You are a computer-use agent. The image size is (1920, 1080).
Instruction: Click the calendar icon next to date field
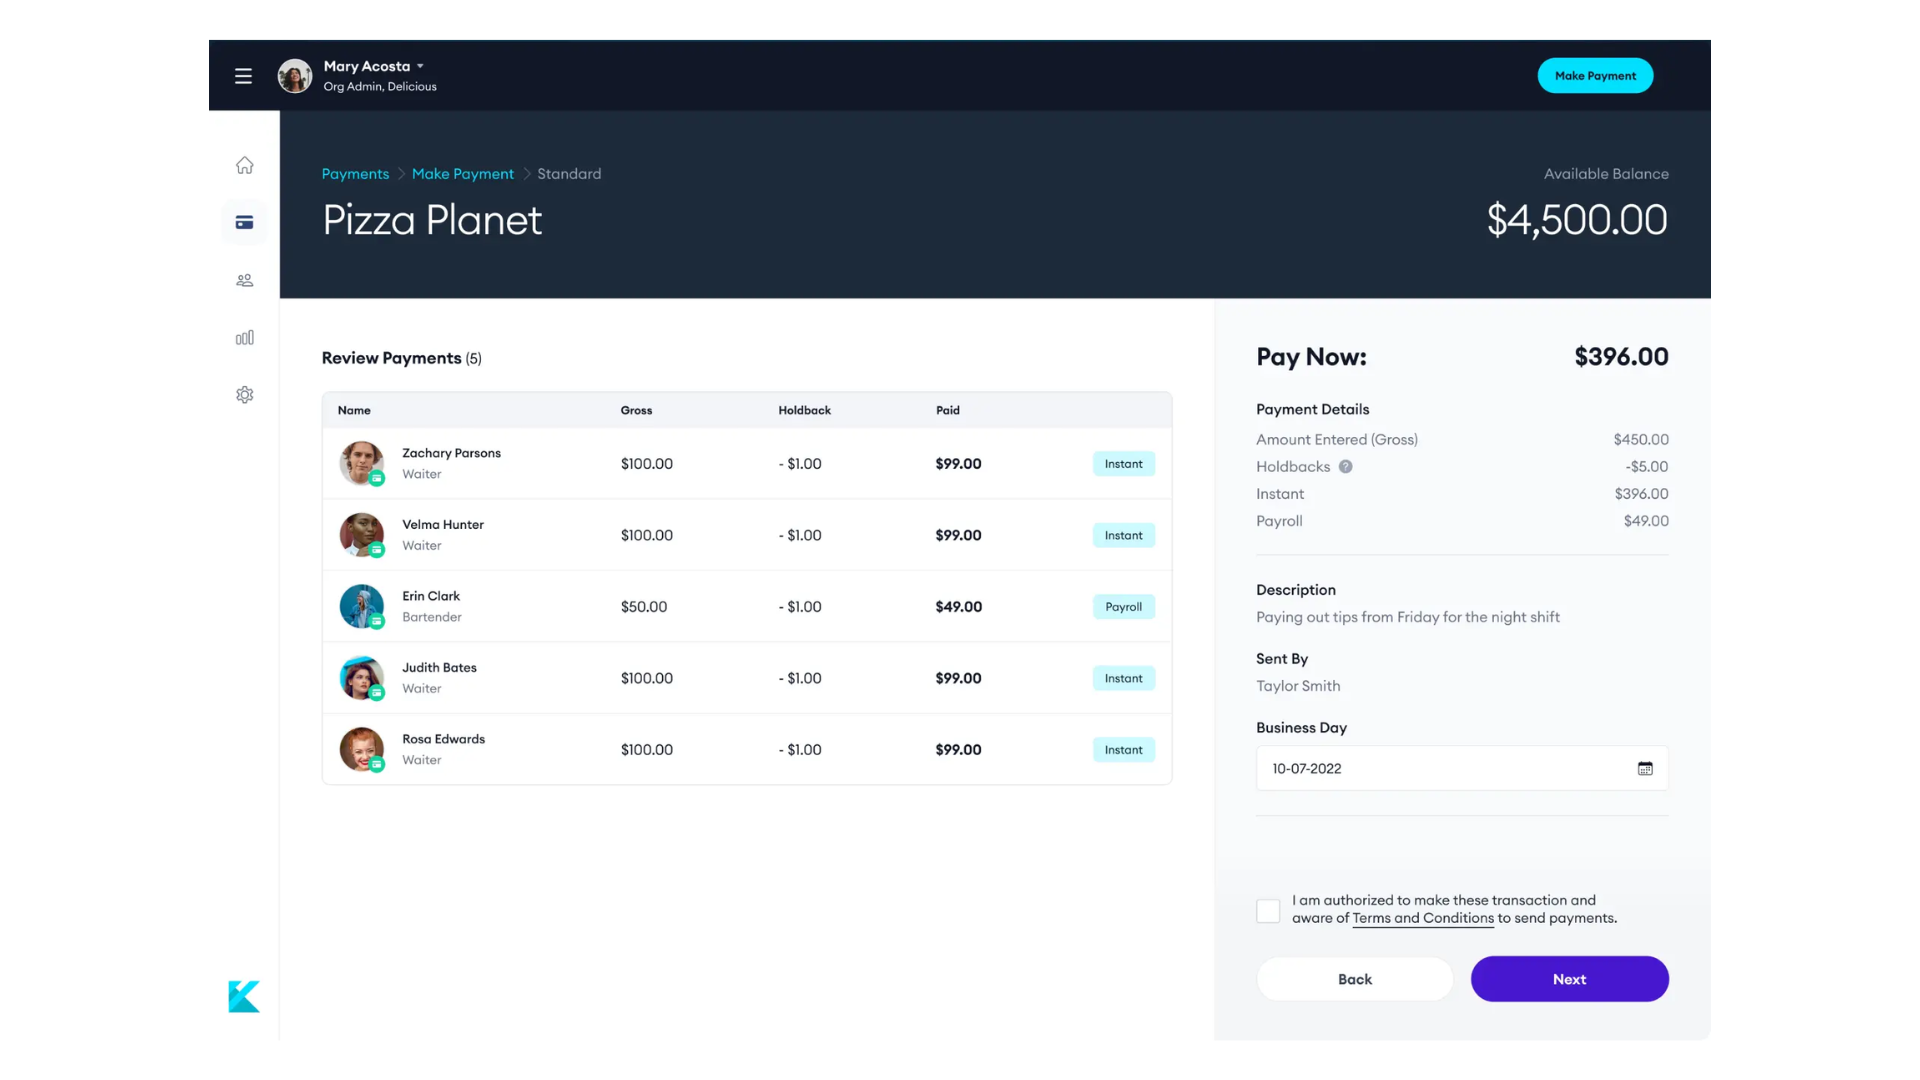pyautogui.click(x=1644, y=767)
